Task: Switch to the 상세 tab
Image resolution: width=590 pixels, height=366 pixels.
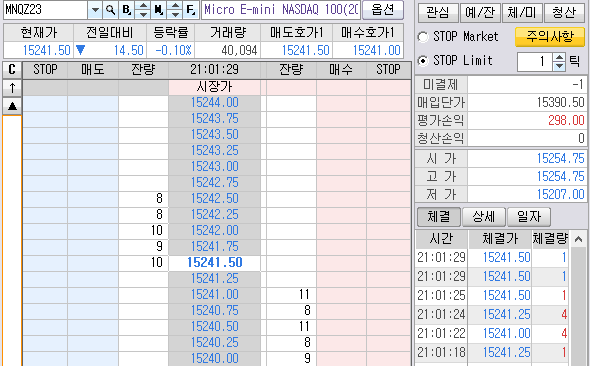Action: pos(484,217)
